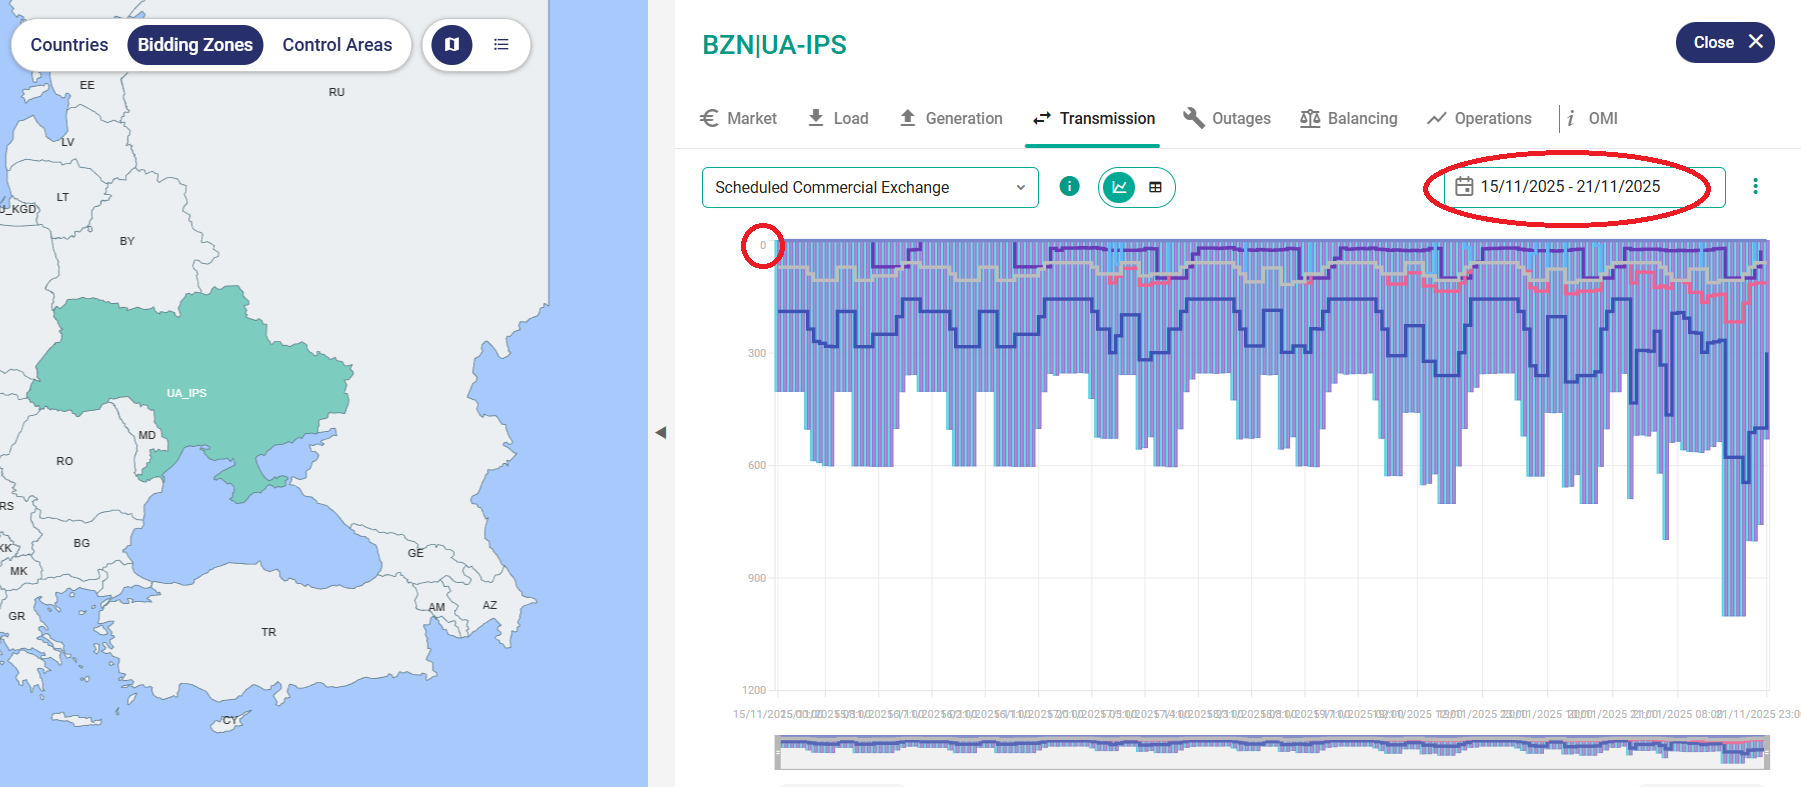Click the calendar icon in date field
This screenshot has height=787, width=1801.
(1464, 187)
